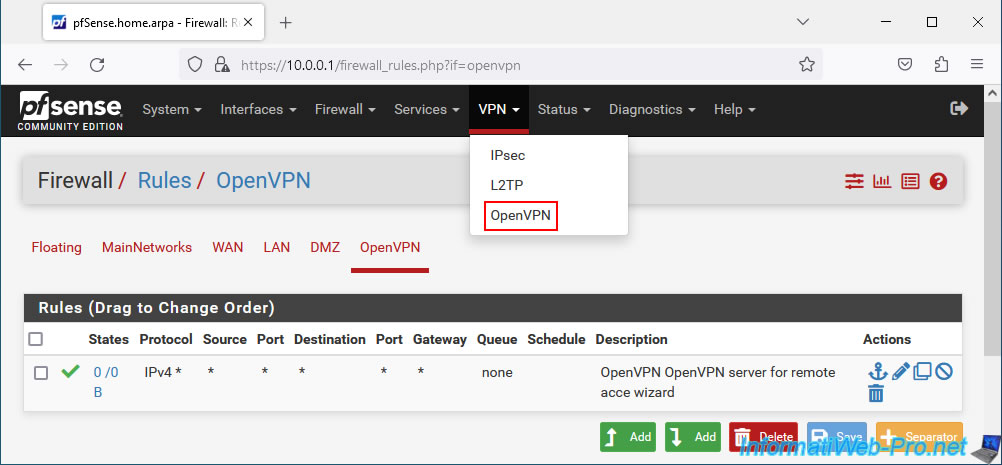Tick the checkbox on the IPv4 * rule row
Screen dimensions: 1002x465
pyautogui.click(x=41, y=373)
